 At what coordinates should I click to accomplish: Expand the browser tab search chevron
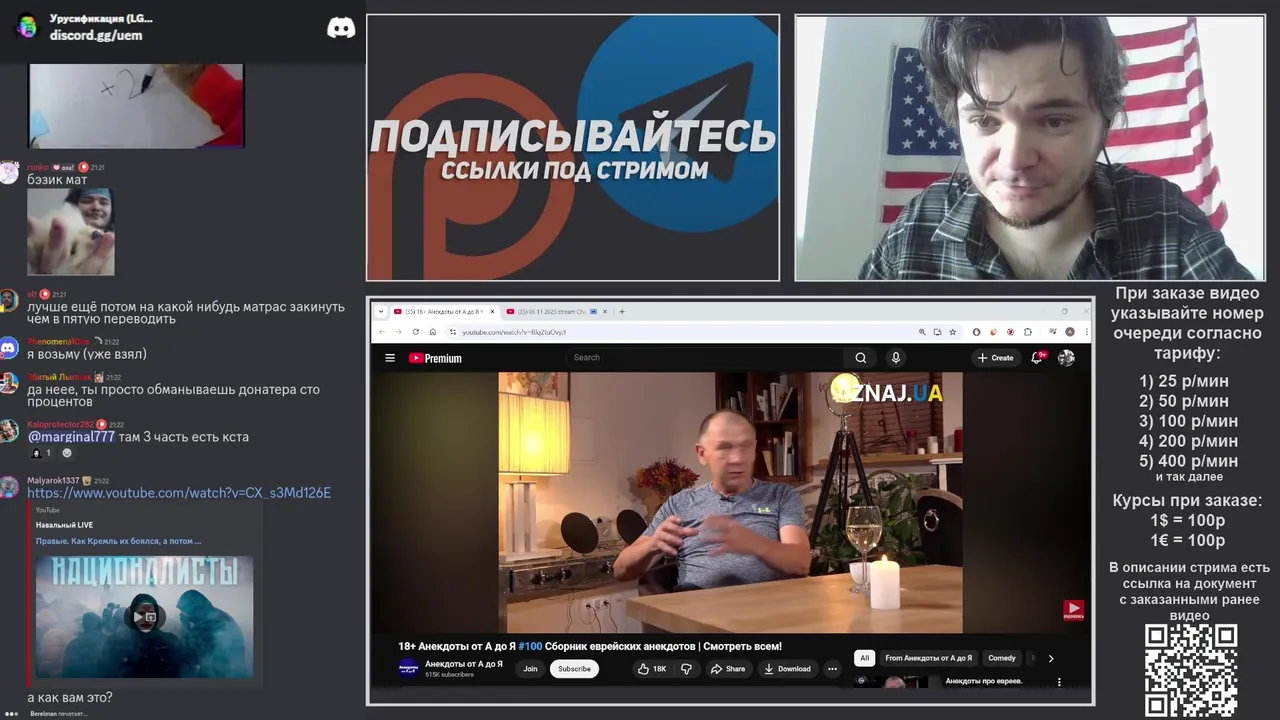pos(380,311)
